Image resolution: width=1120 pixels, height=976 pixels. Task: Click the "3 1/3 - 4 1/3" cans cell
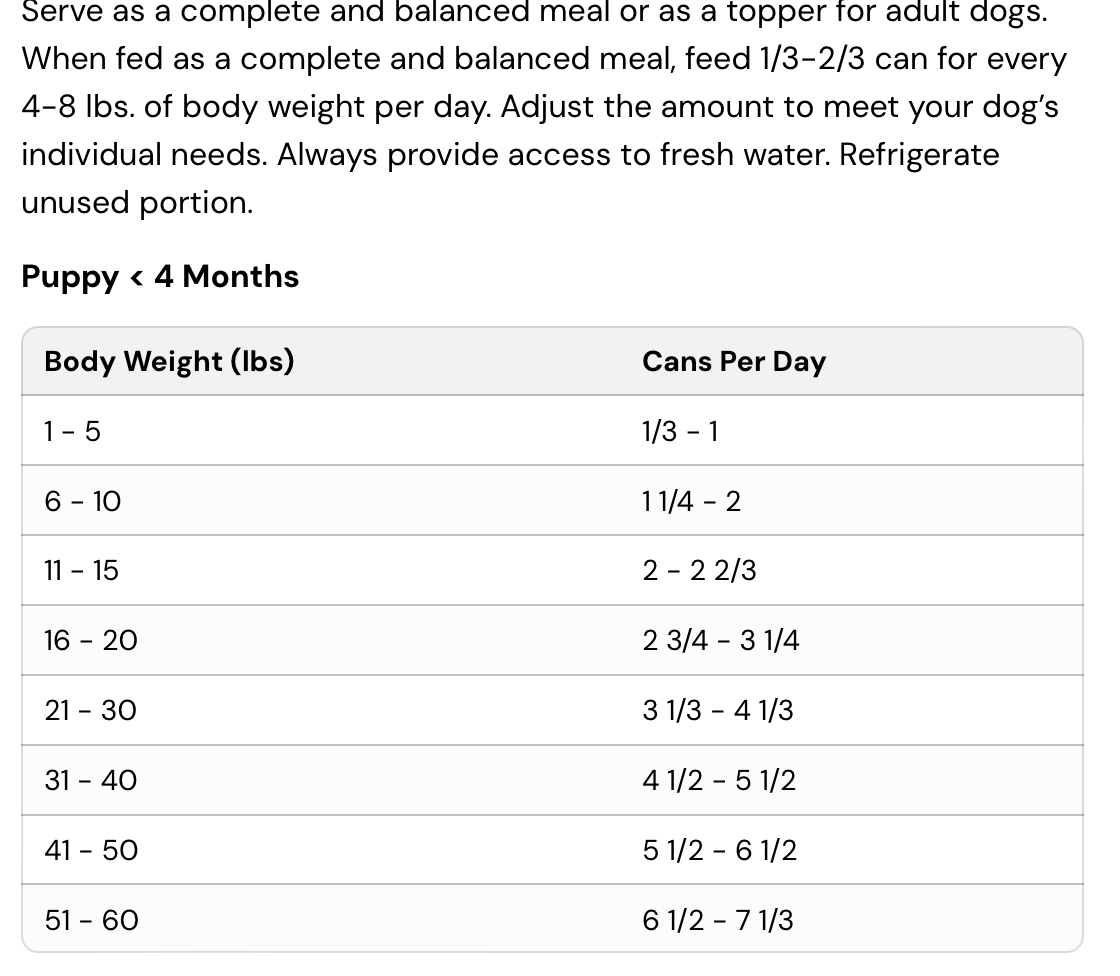tap(717, 710)
